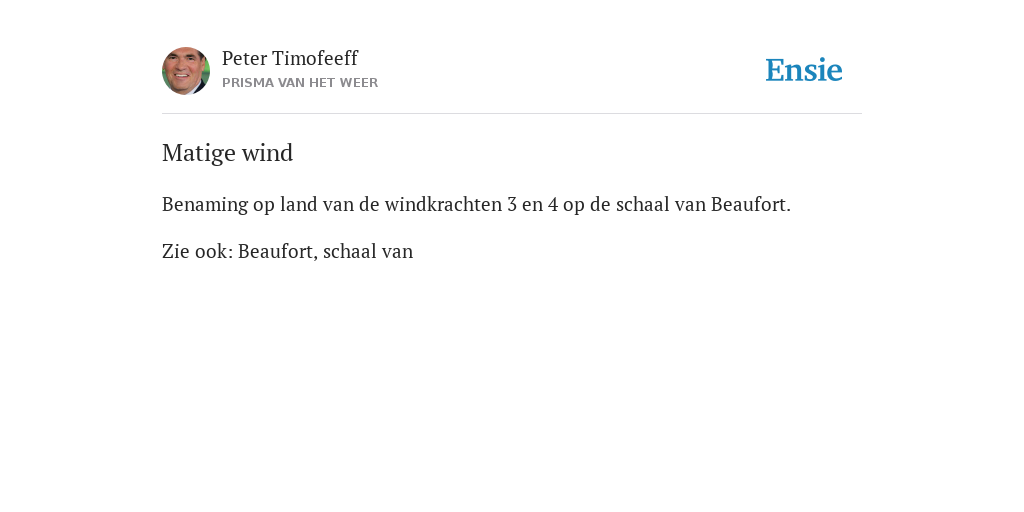Click the blue Ensie logo

[804, 70]
